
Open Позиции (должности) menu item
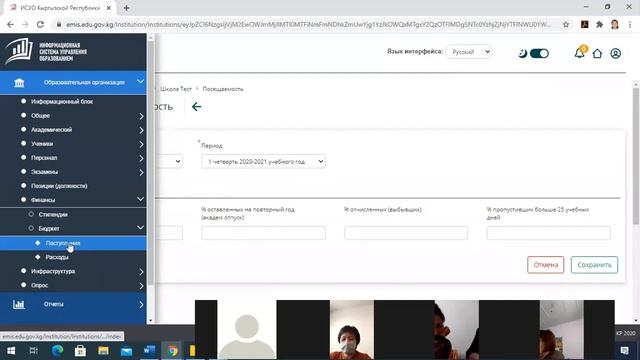(x=59, y=186)
